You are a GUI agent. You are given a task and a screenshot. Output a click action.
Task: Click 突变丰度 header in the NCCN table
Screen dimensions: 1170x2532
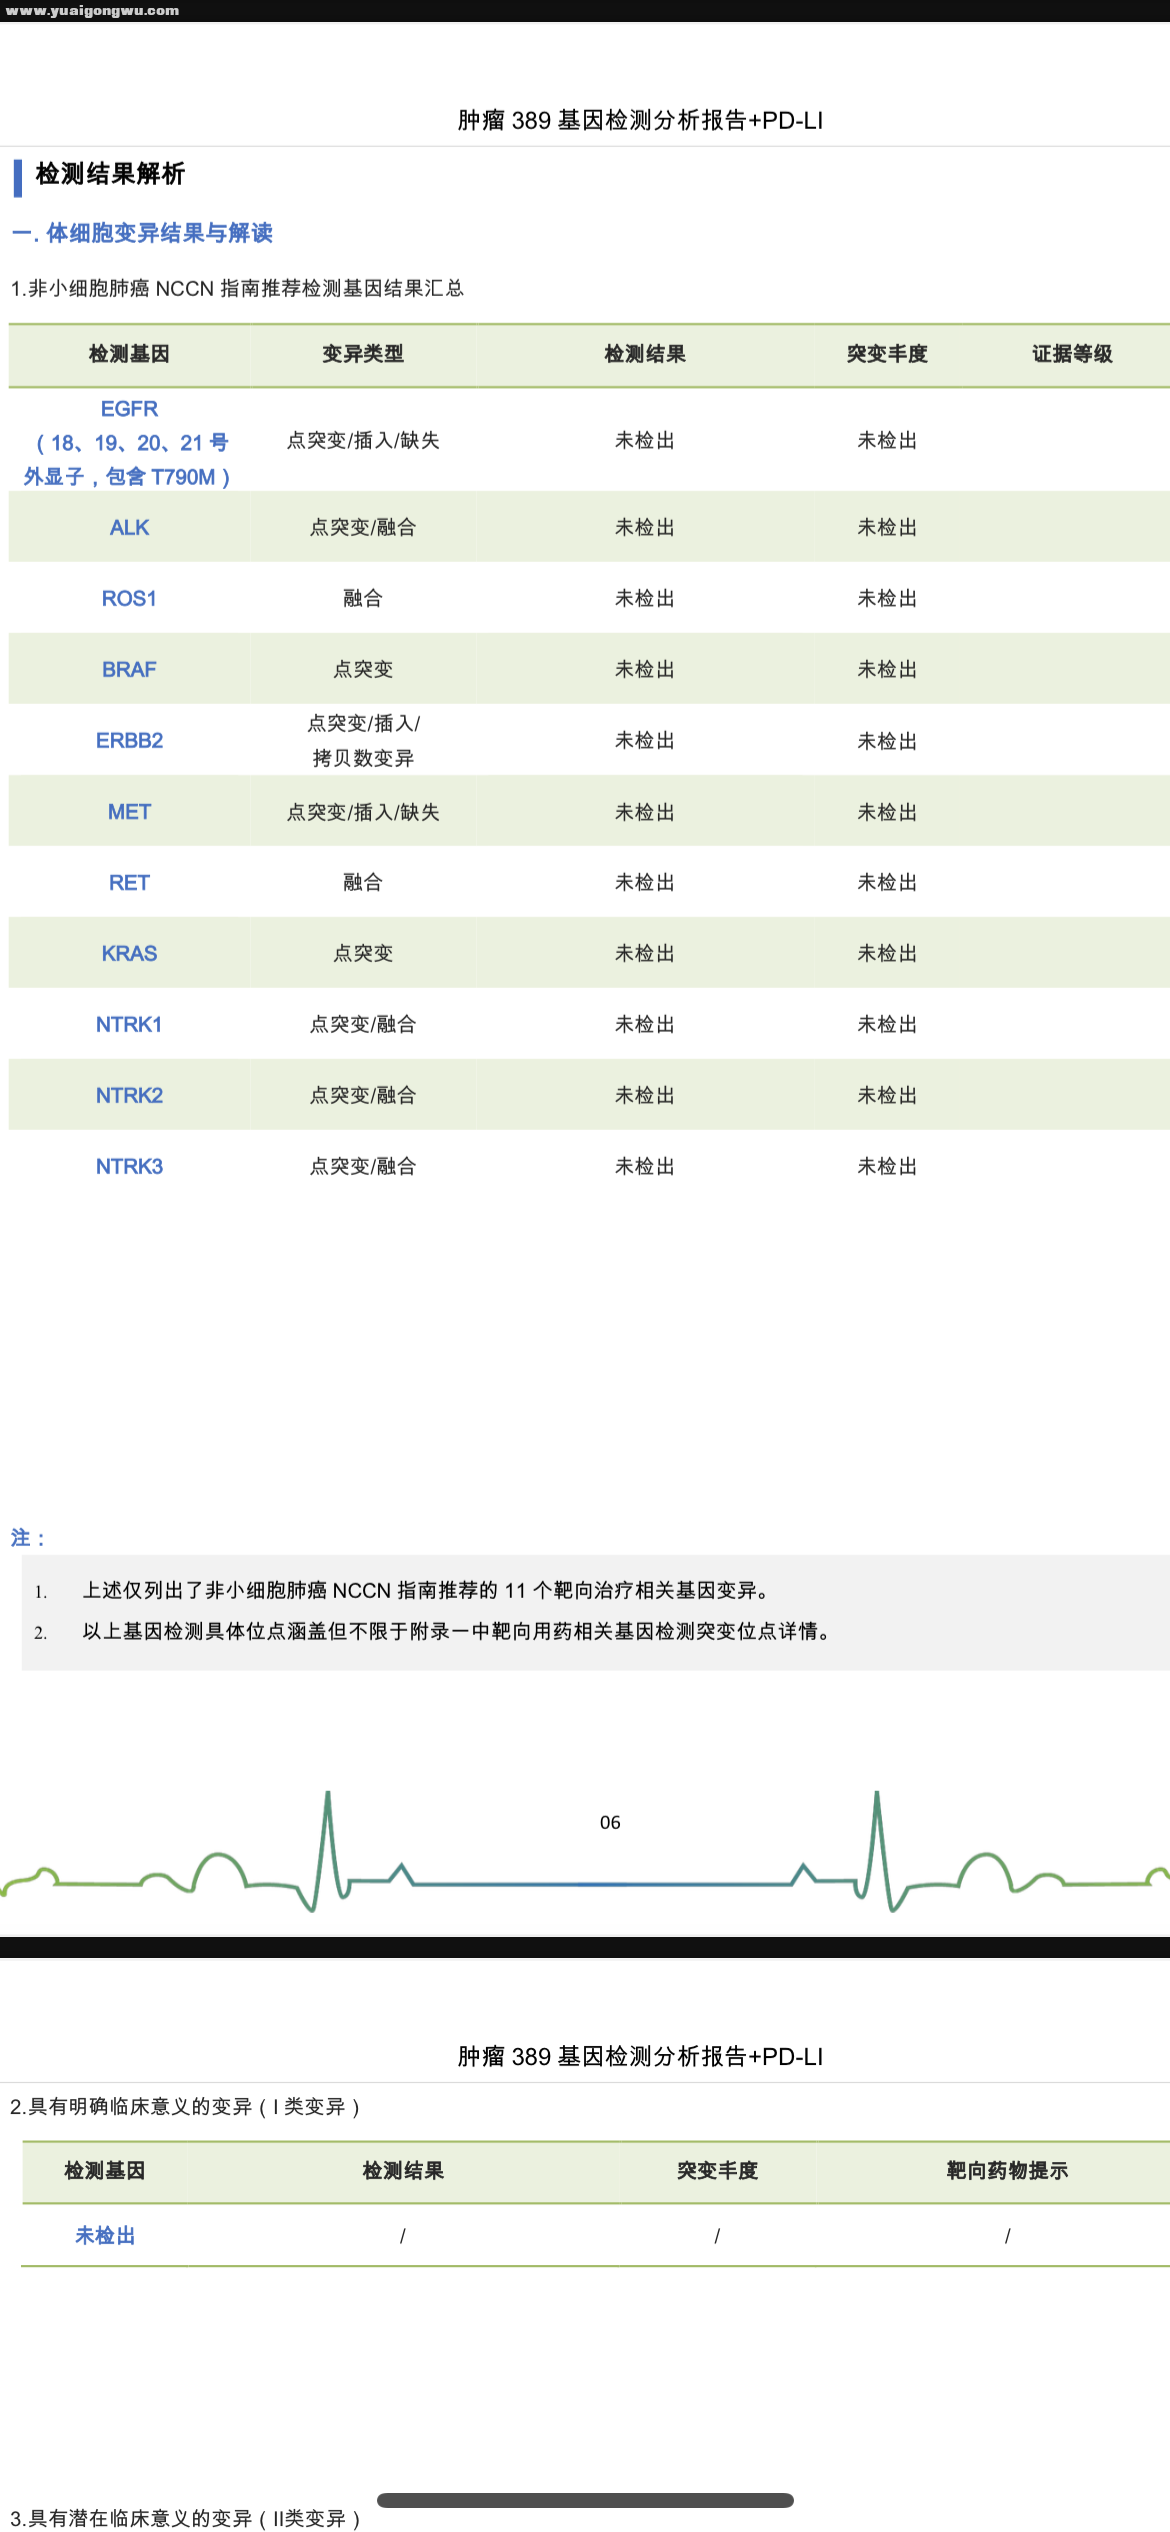point(887,354)
